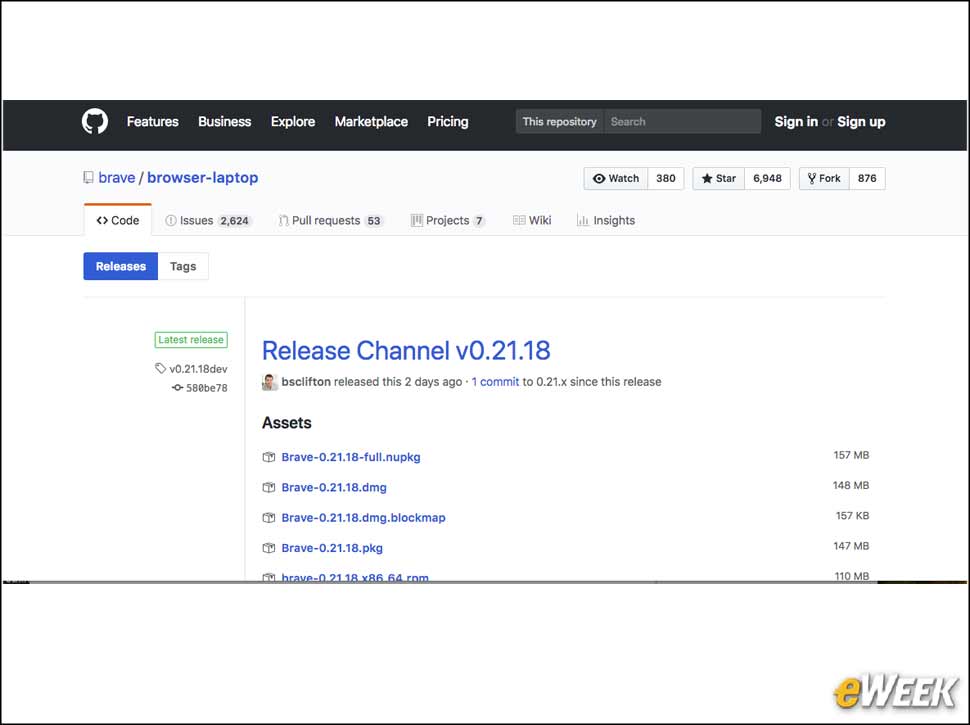Click the 148 MB size text
This screenshot has height=725, width=970.
coord(851,486)
